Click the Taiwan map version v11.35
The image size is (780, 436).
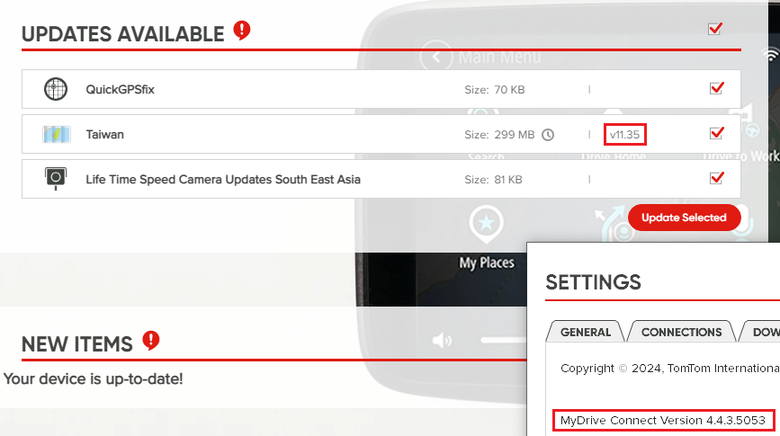click(x=625, y=135)
